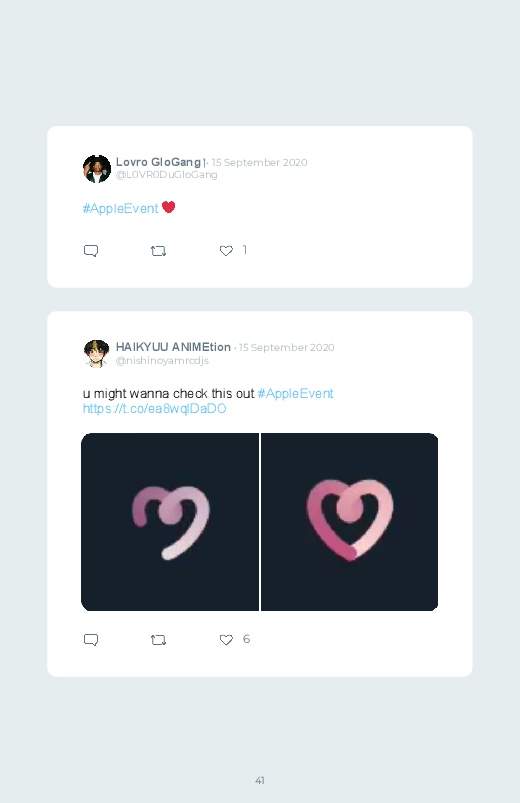Viewport: 520px width, 803px height.
Task: Click the red heart emoji
Action: (x=169, y=207)
